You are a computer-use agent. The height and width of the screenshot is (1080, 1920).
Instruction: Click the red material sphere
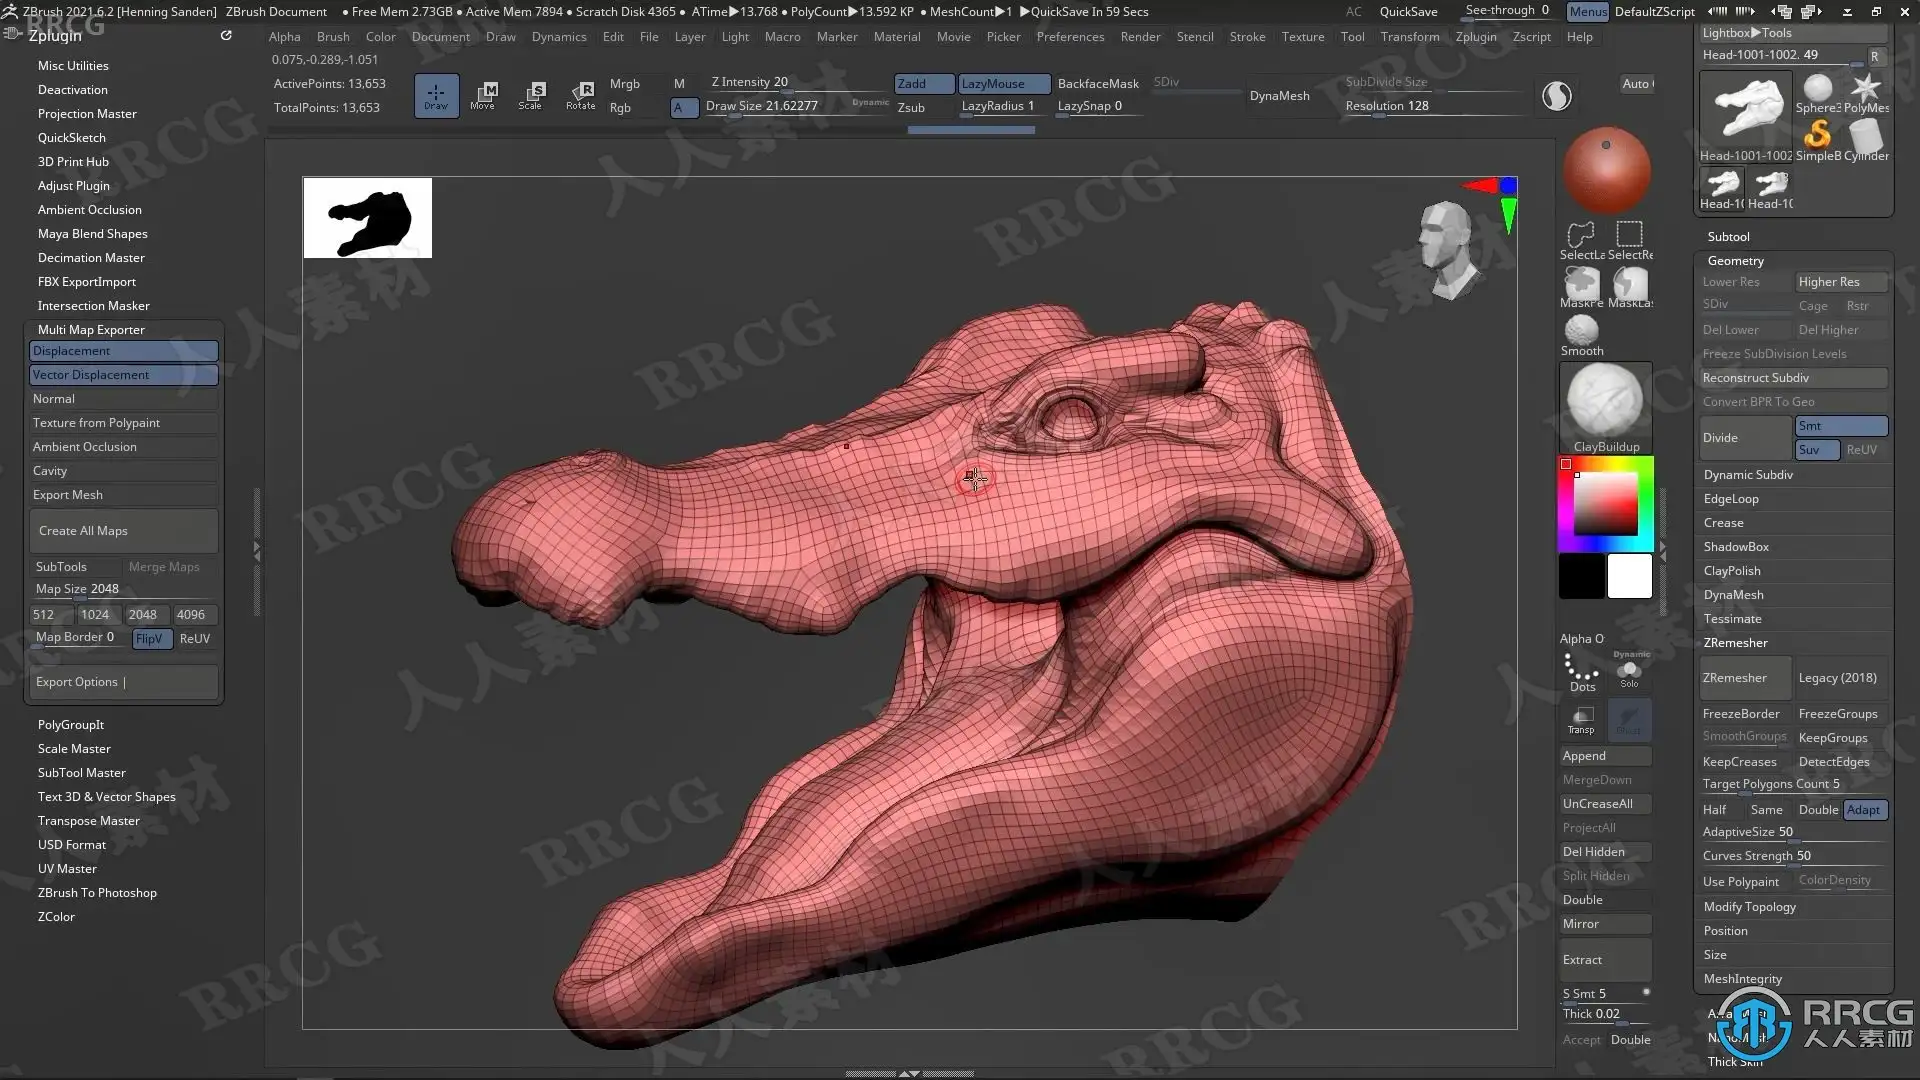[x=1606, y=170]
